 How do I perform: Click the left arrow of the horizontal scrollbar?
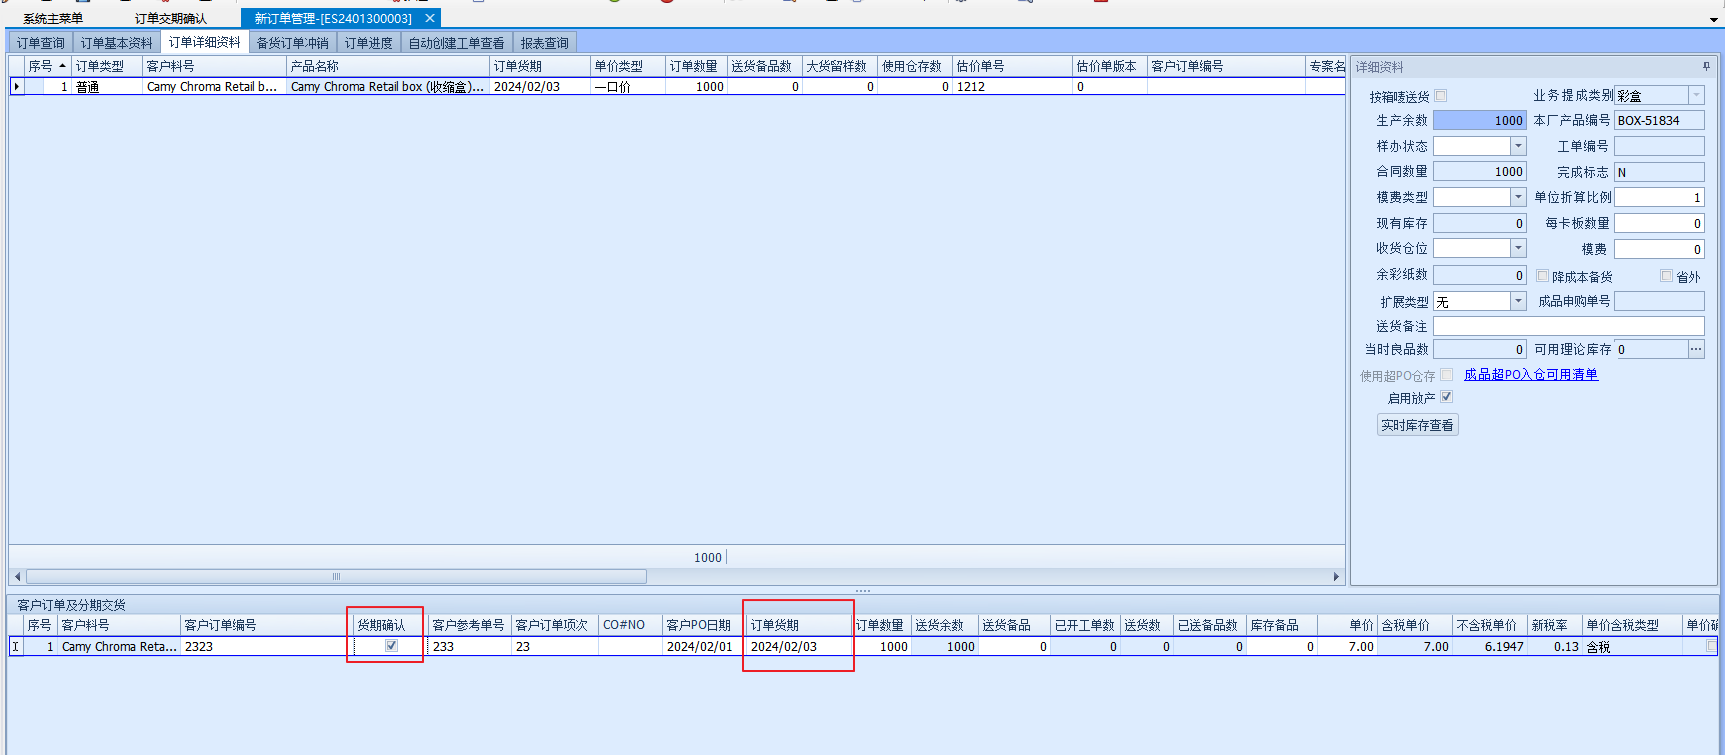[17, 576]
